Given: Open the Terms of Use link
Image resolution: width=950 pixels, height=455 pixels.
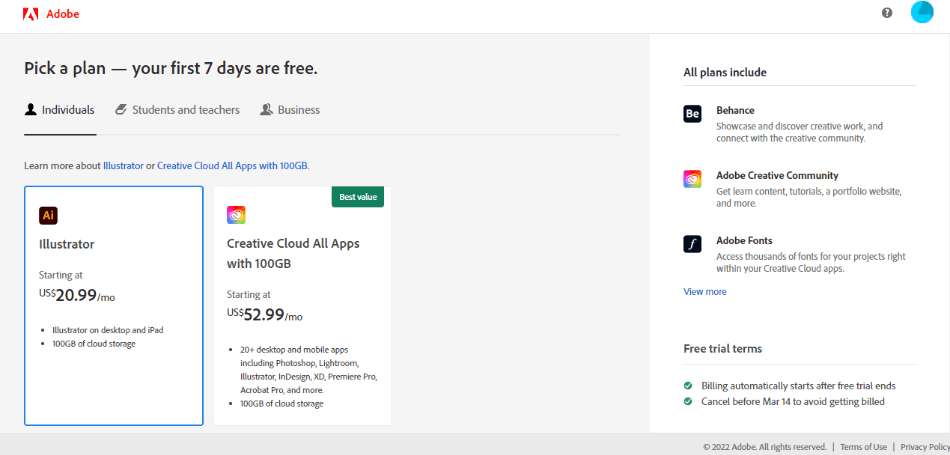Looking at the screenshot, I should [863, 447].
